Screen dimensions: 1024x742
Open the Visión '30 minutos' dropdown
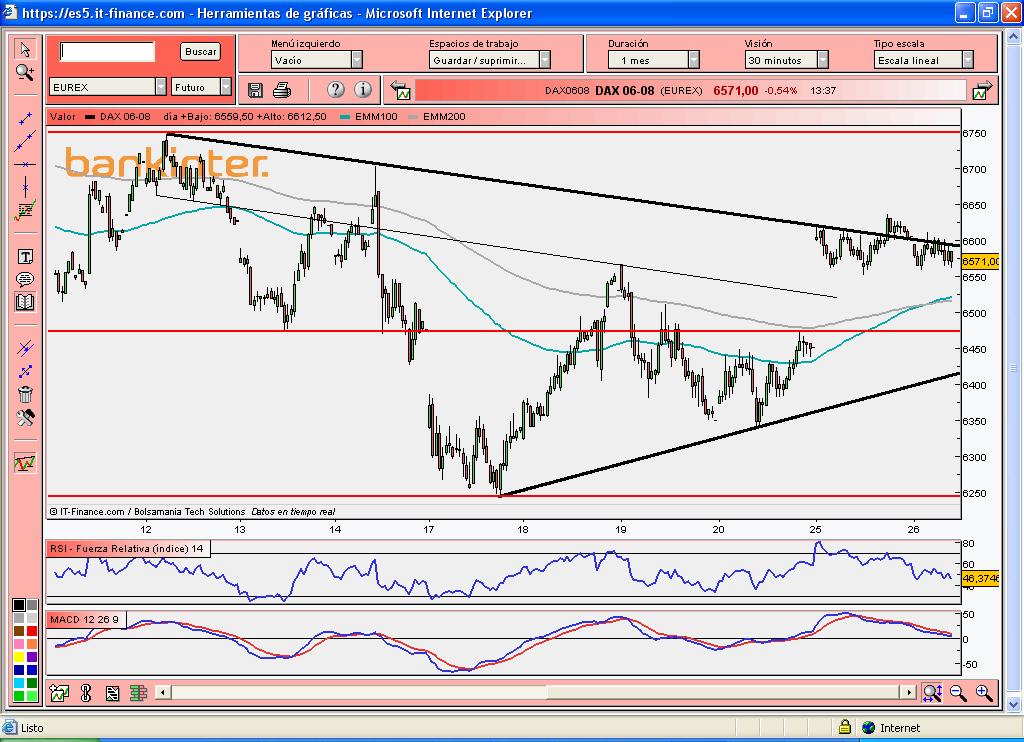click(822, 60)
